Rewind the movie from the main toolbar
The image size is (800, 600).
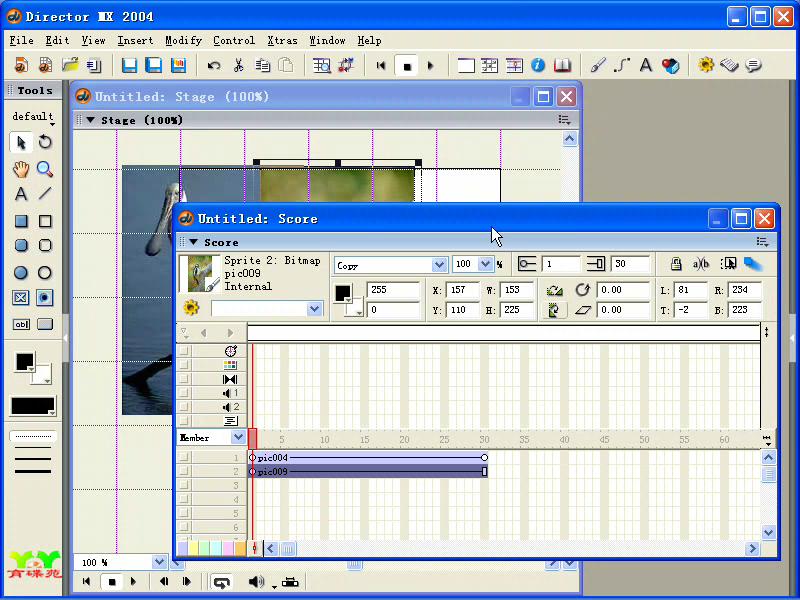[x=381, y=65]
